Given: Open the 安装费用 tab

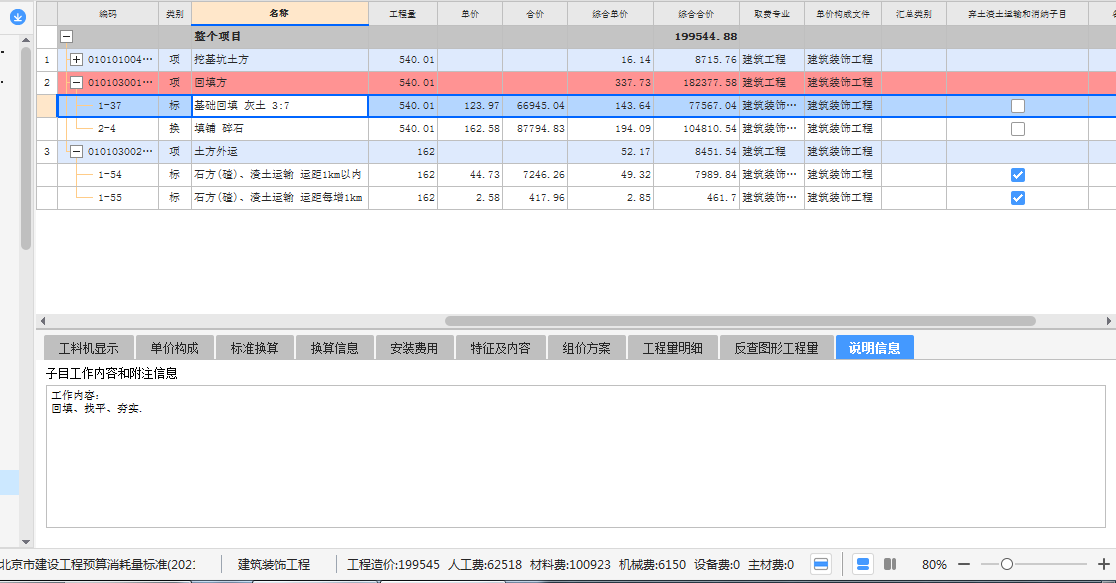Looking at the screenshot, I should (x=414, y=348).
